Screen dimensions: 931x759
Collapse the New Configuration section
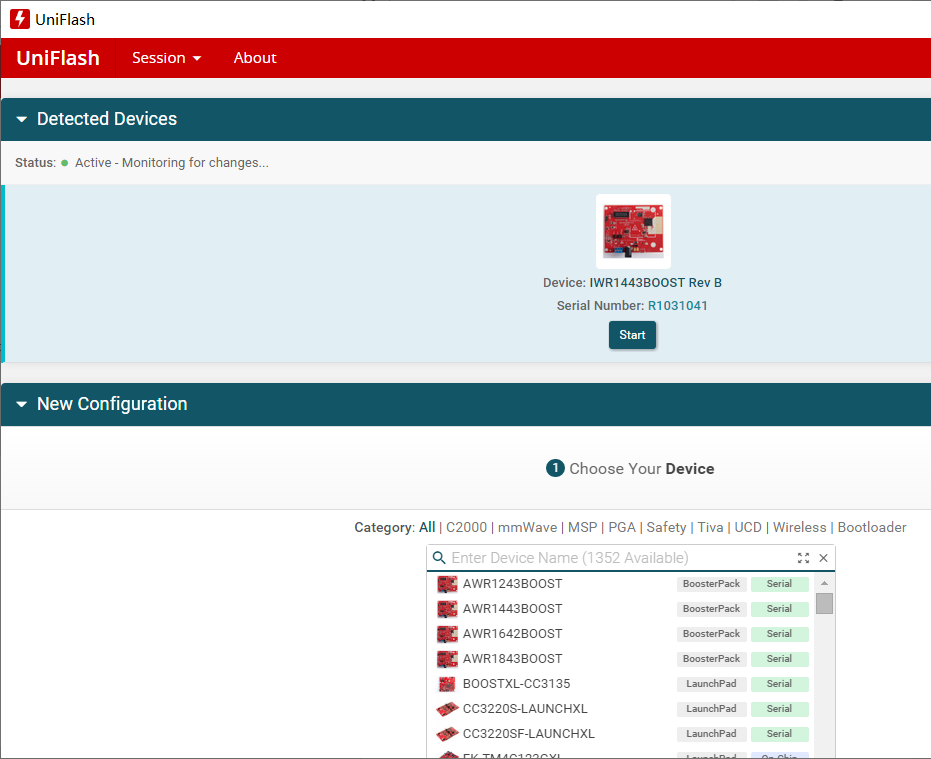[22, 404]
